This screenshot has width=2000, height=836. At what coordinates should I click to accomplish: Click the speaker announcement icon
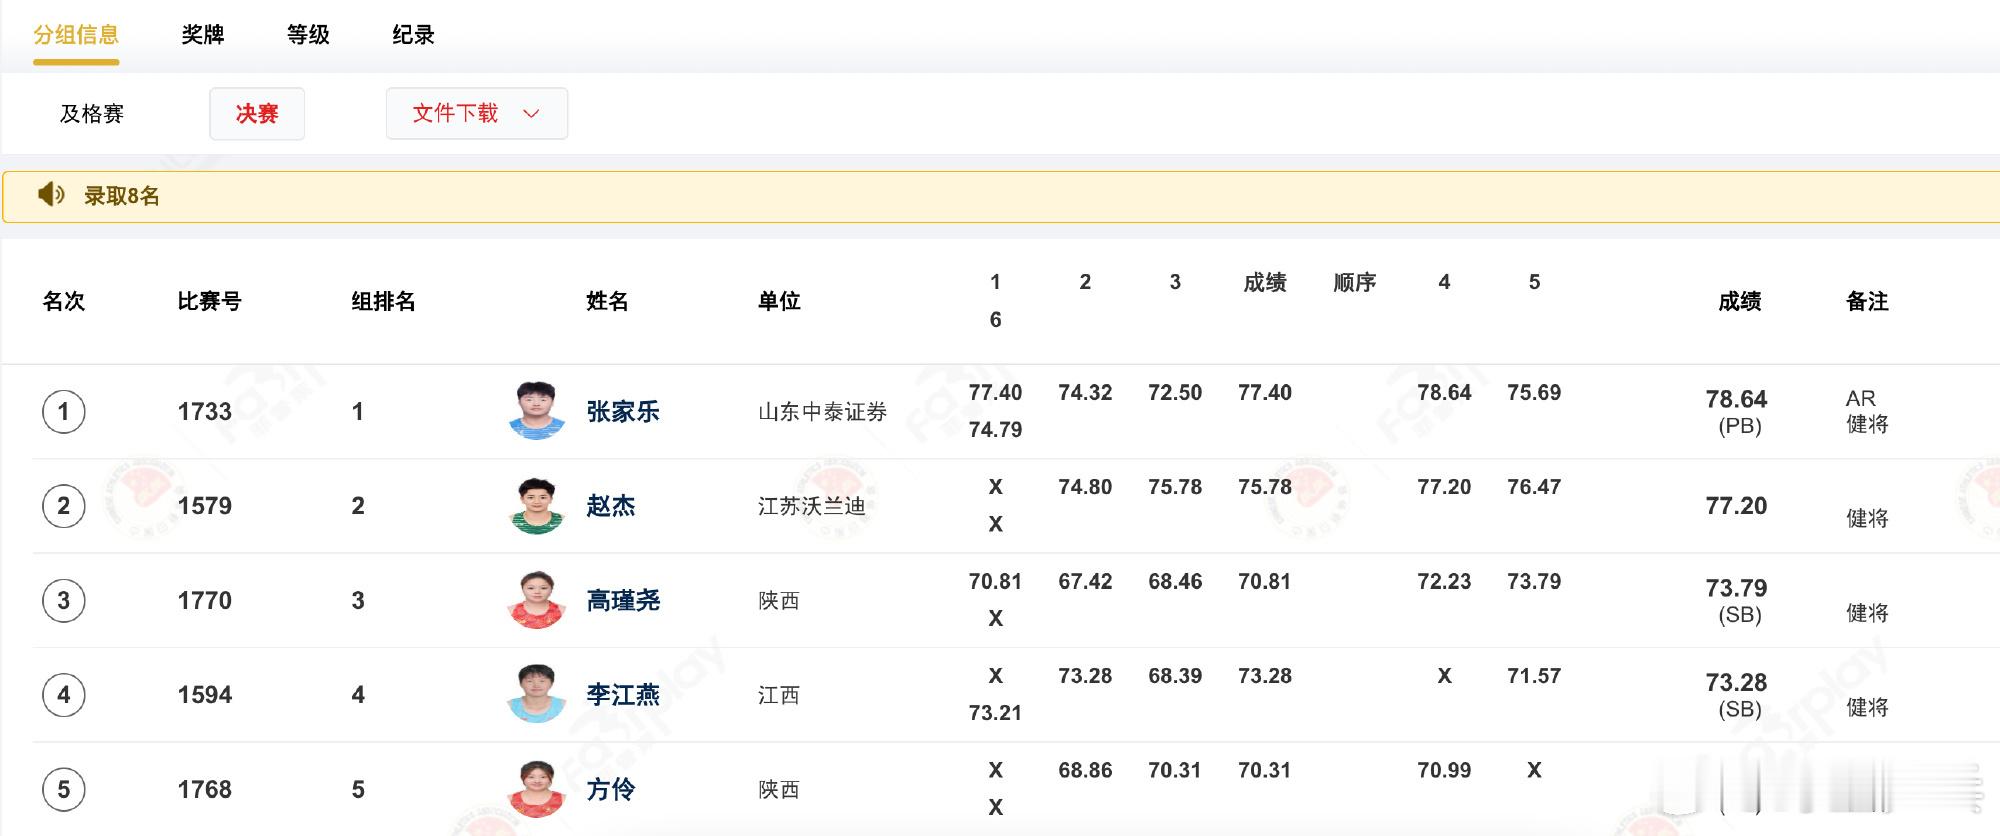pyautogui.click(x=51, y=195)
